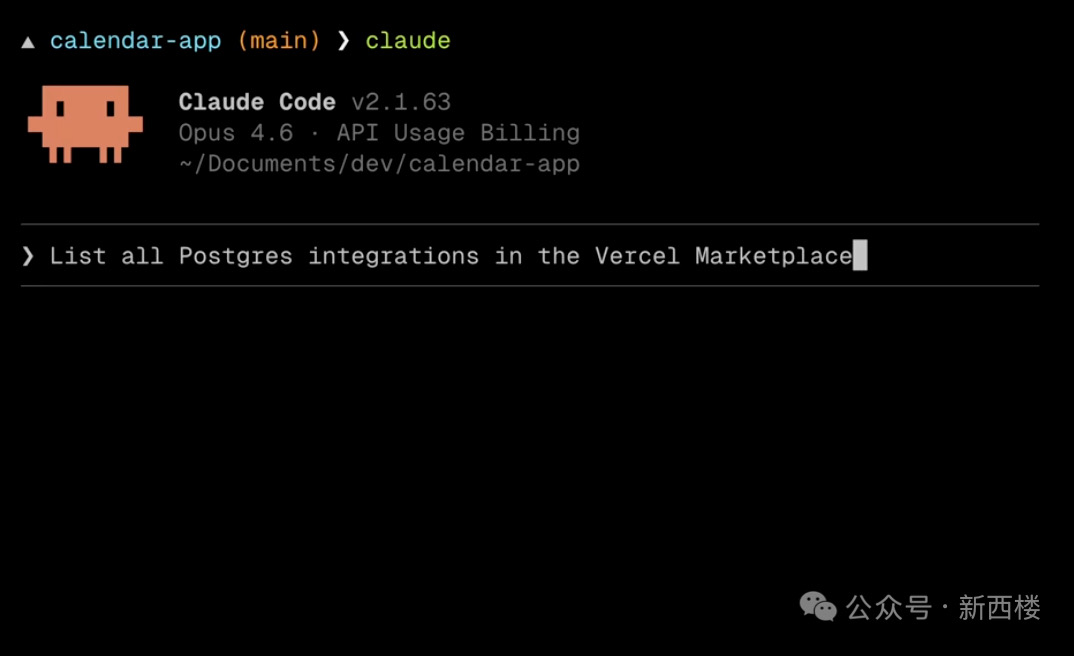Click the v2.1.63 version number
The image size is (1074, 656).
pos(401,102)
